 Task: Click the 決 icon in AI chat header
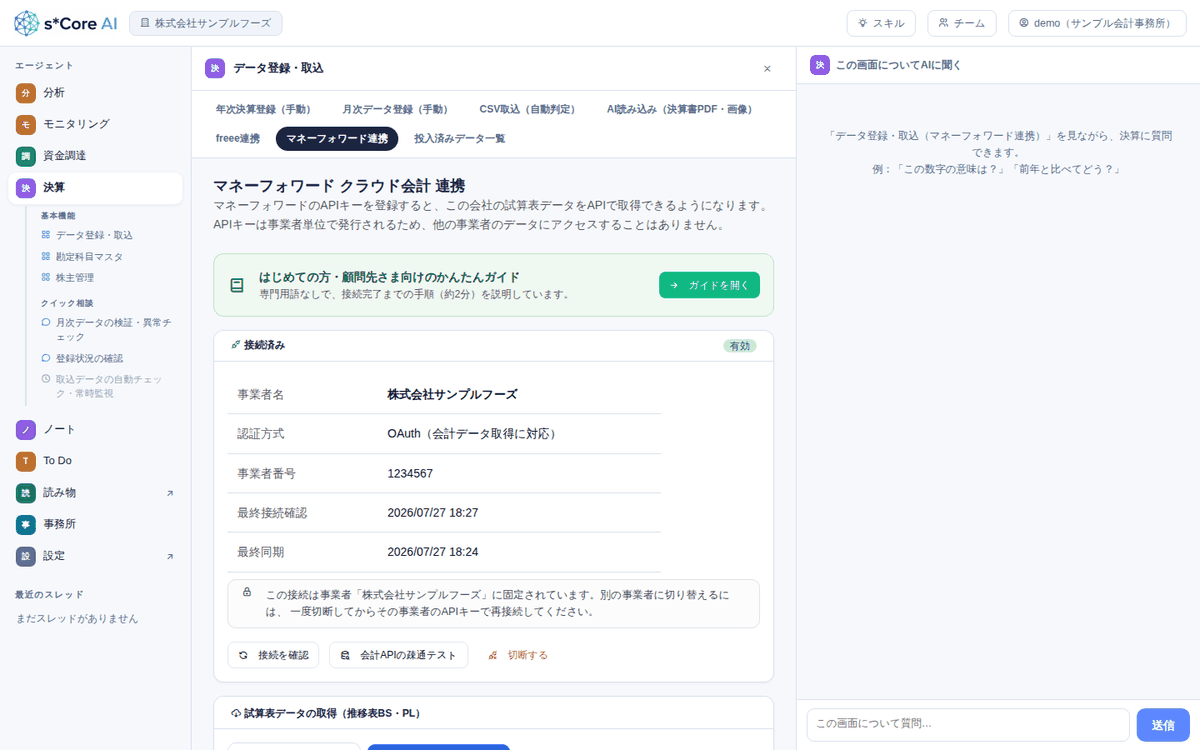[x=819, y=65]
